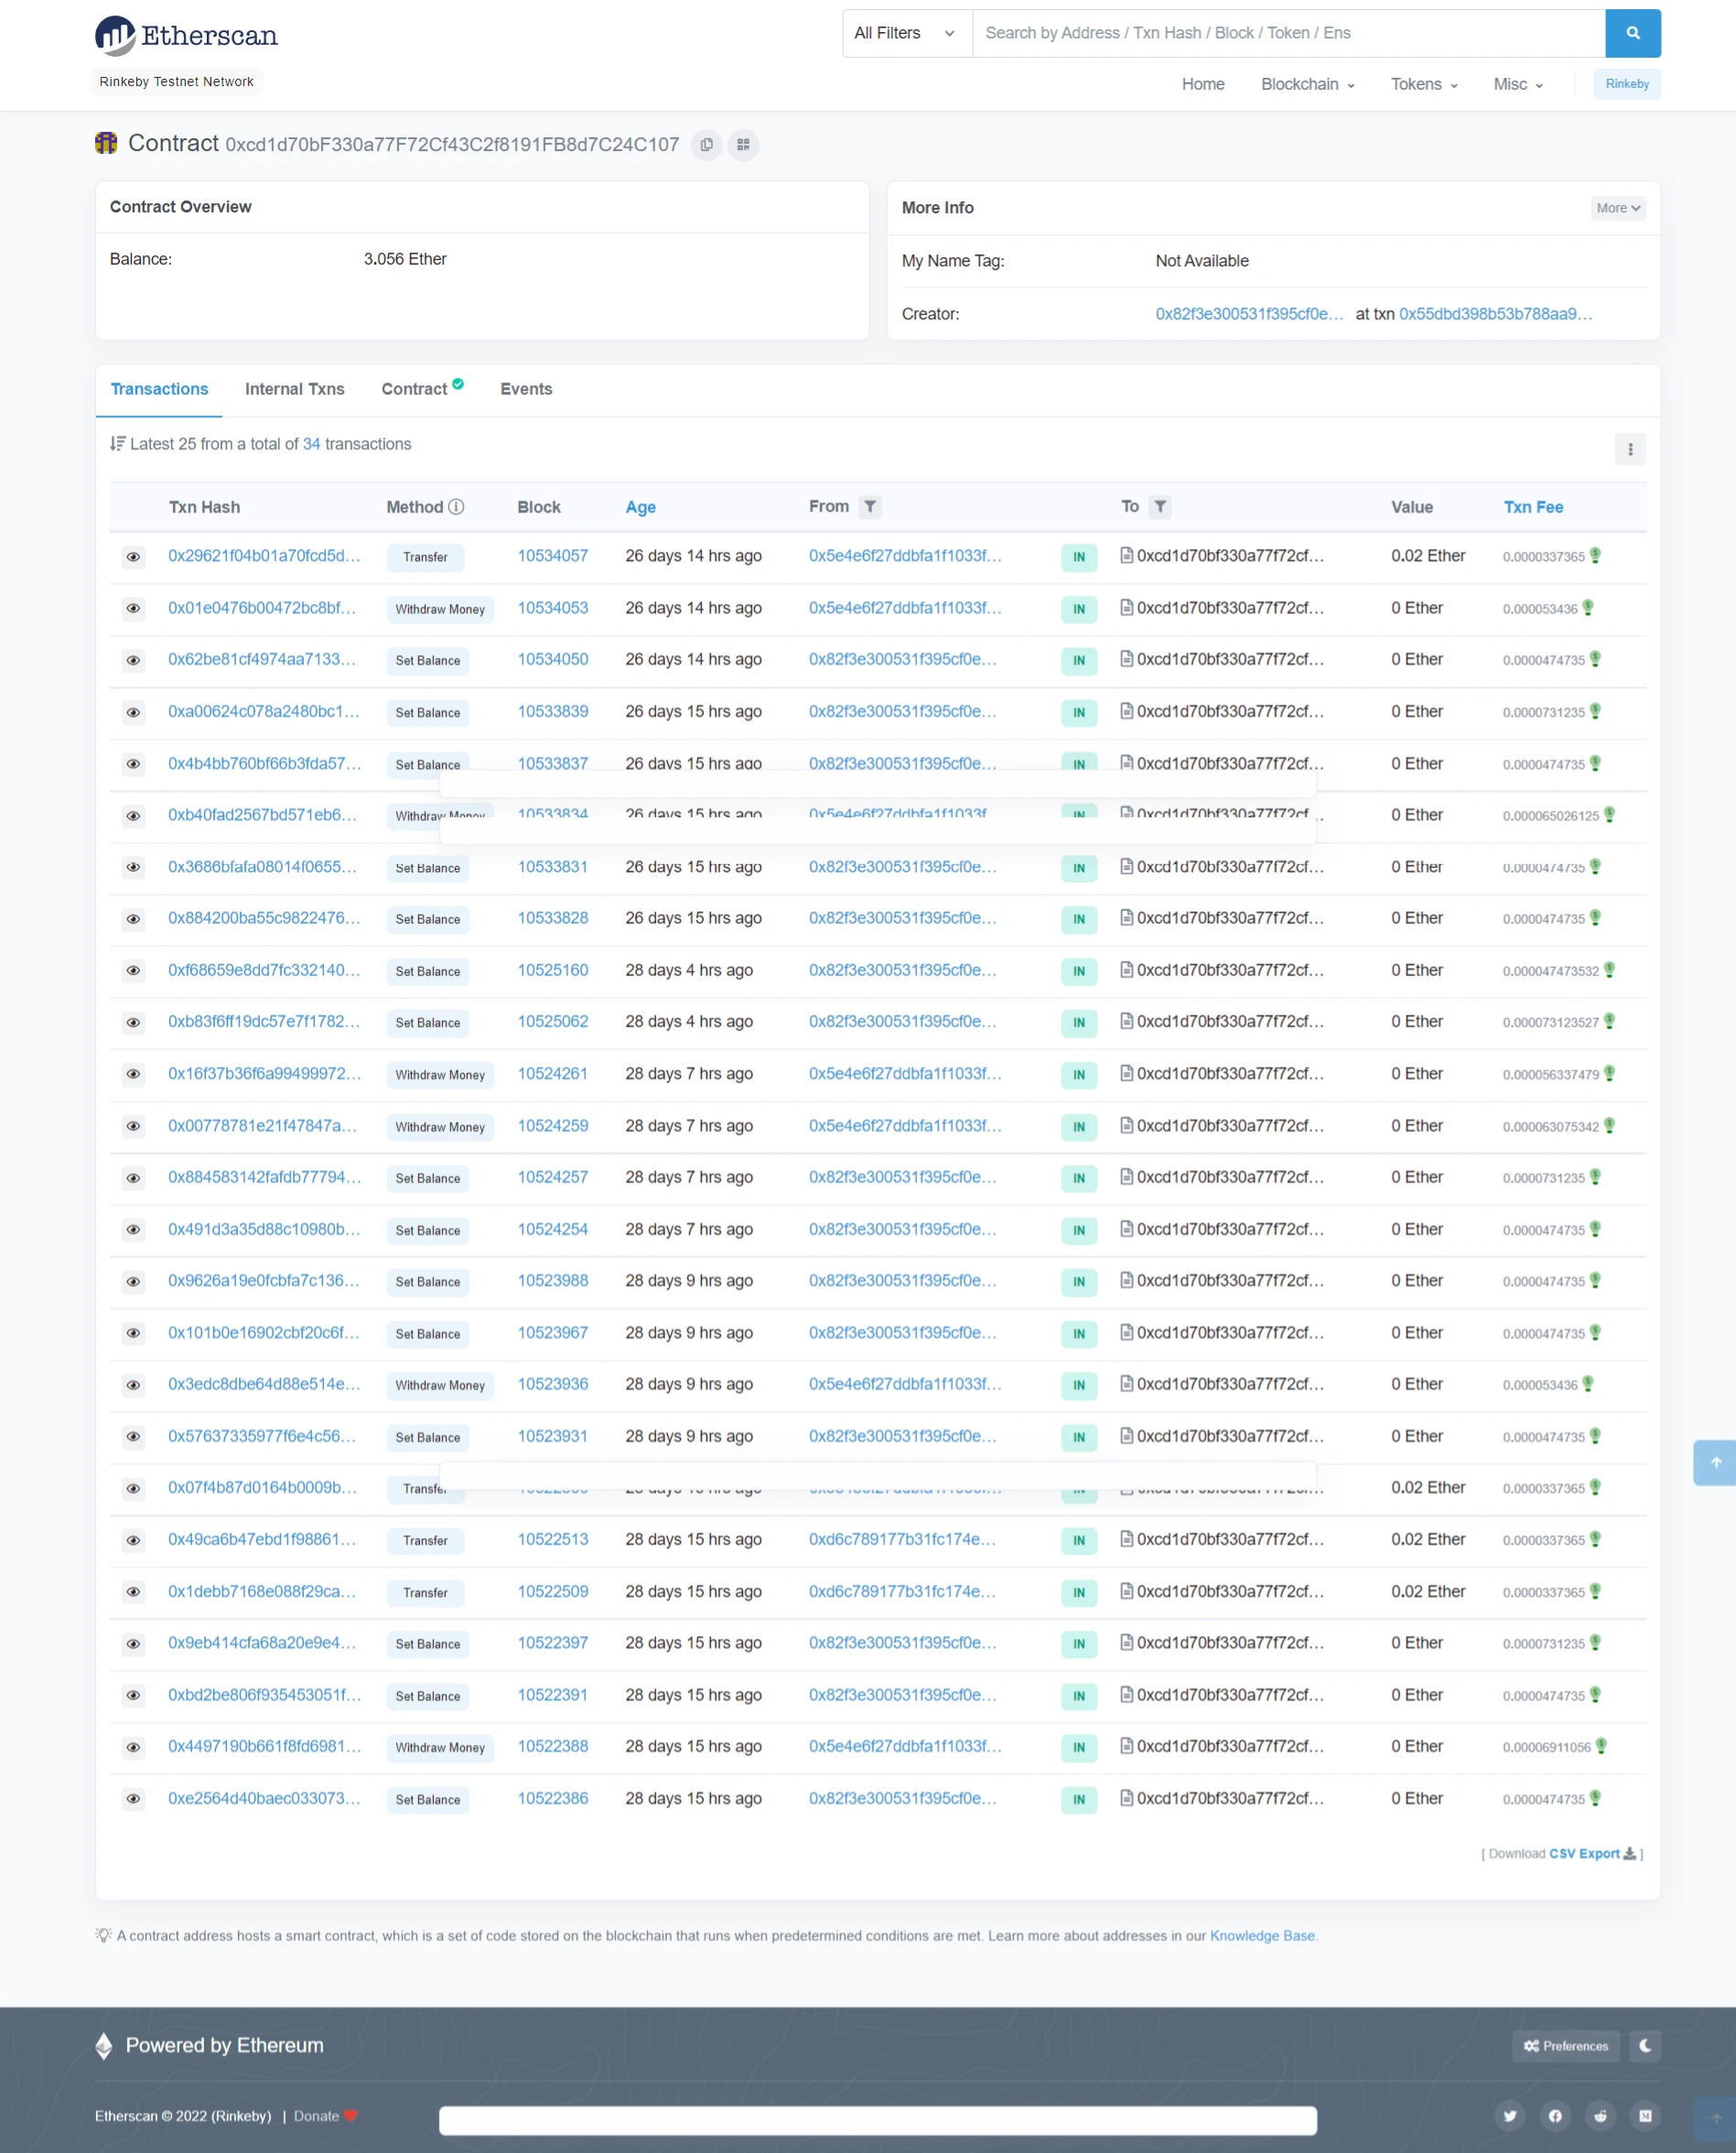
Task: Open the Preferences button in the footer
Action: [x=1565, y=2045]
